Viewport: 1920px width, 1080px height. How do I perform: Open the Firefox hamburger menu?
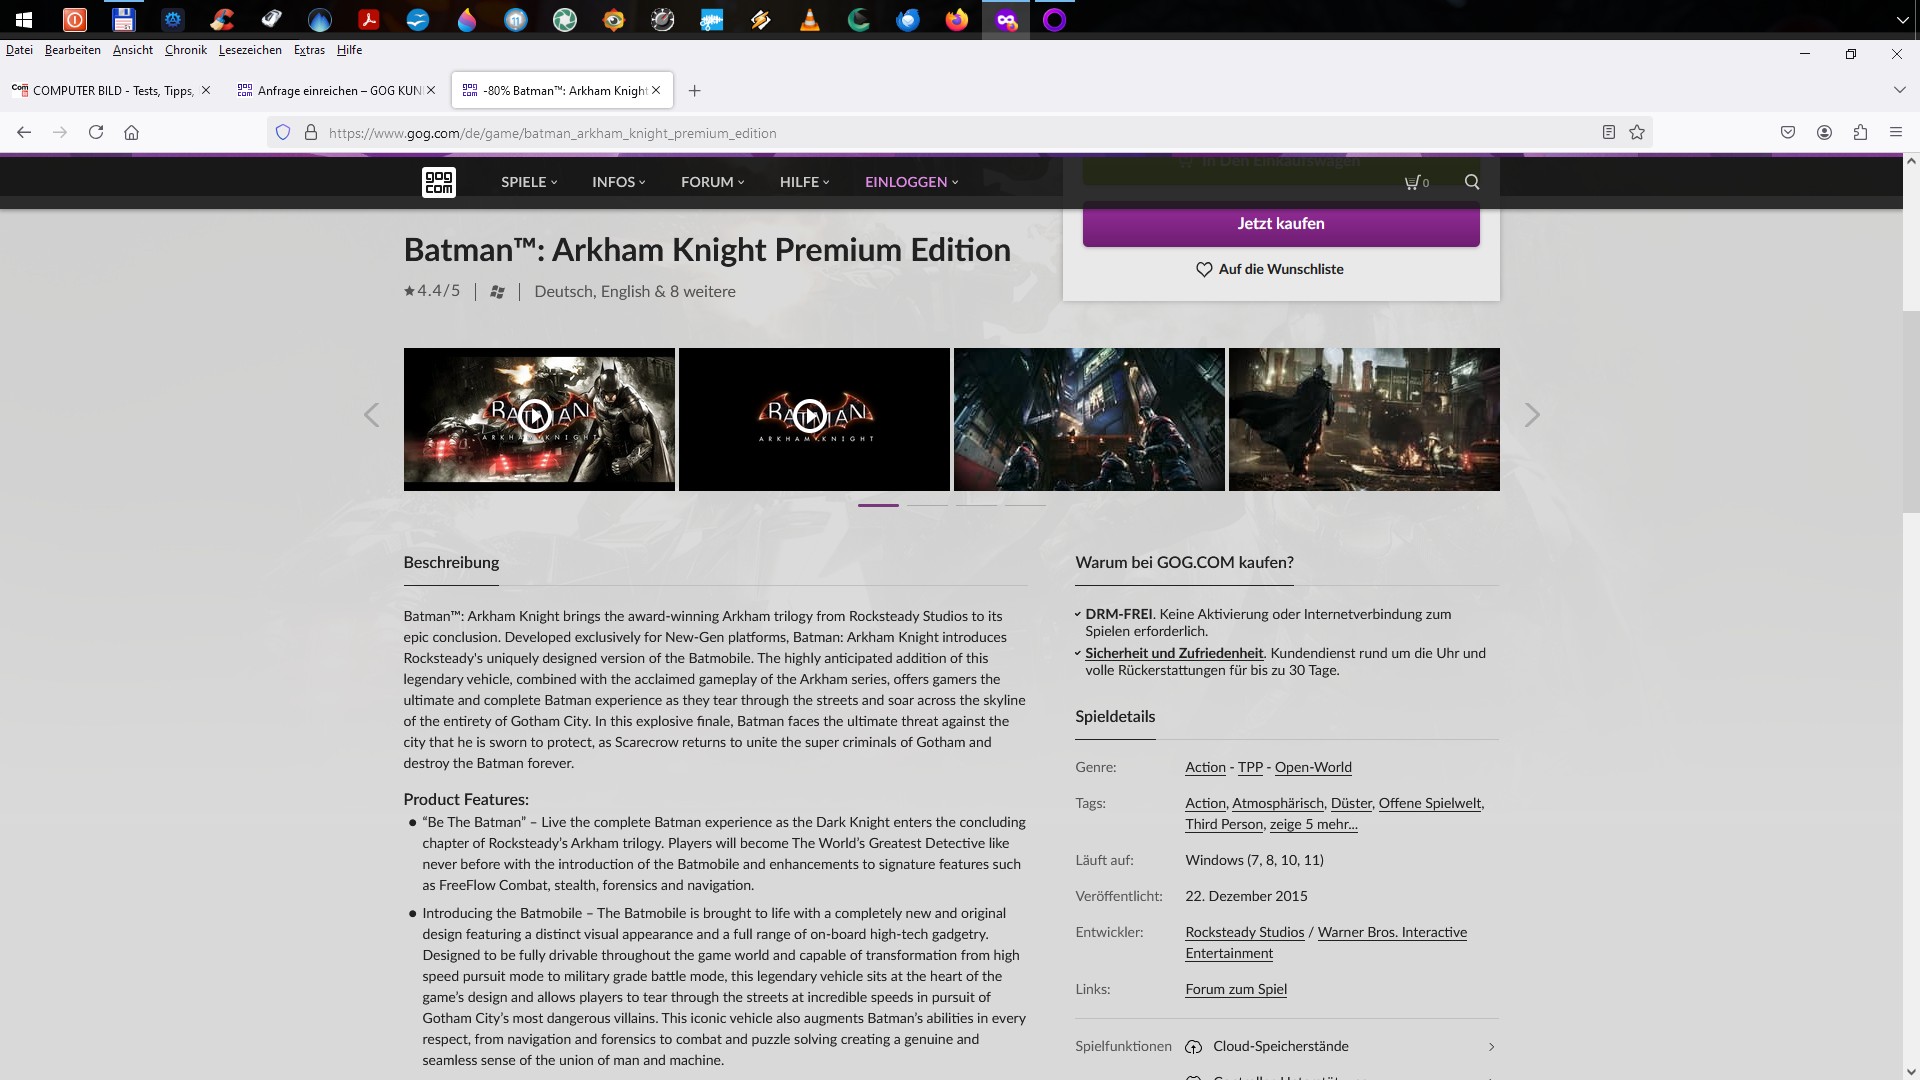(x=1896, y=132)
